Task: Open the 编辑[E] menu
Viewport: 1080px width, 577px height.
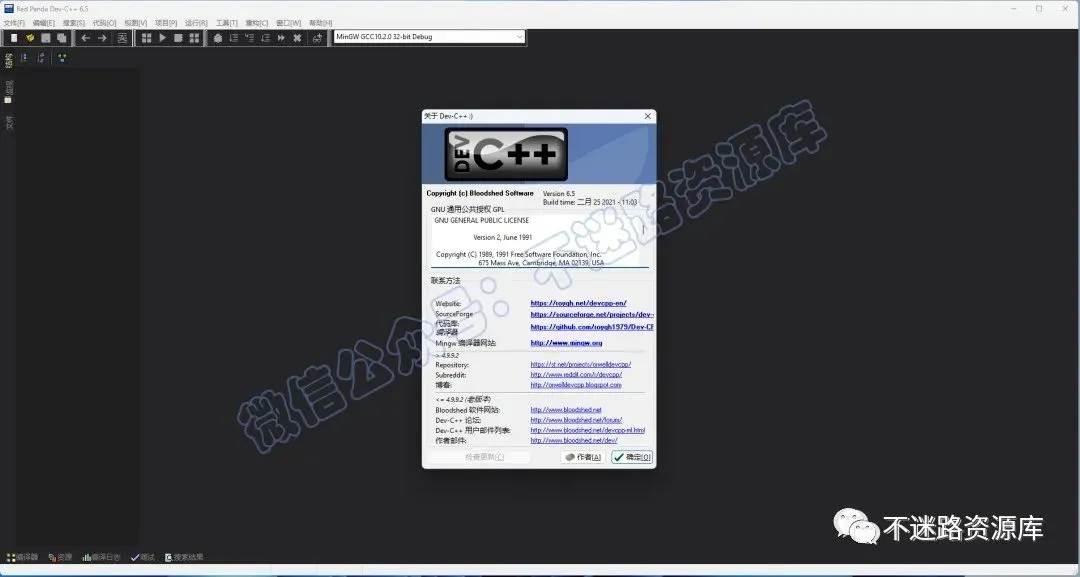Action: (43, 23)
